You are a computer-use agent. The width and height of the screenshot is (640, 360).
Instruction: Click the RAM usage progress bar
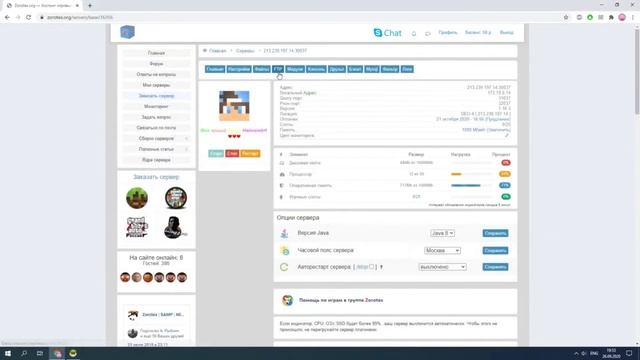pos(471,186)
